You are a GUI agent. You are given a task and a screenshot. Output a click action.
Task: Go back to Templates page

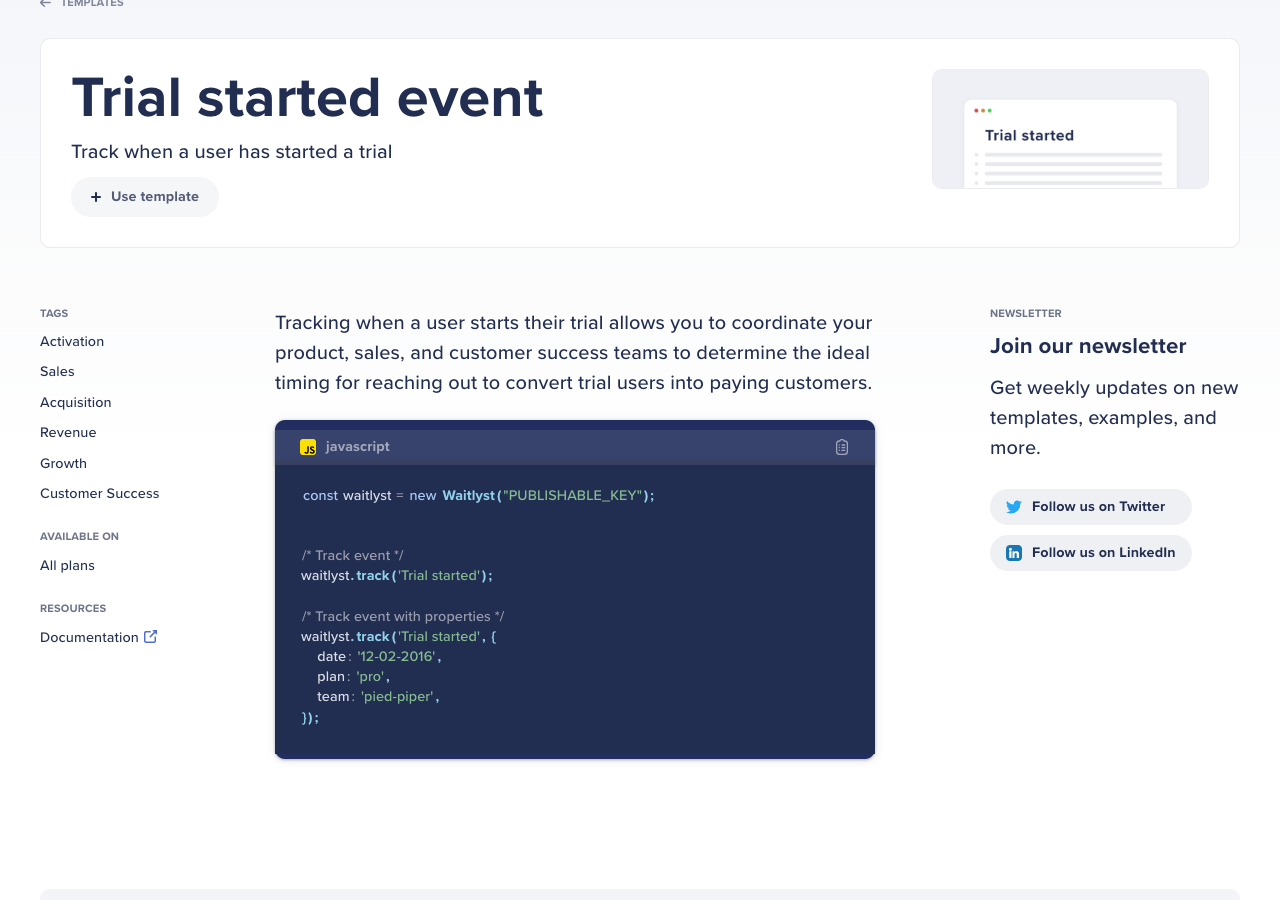(92, 3)
